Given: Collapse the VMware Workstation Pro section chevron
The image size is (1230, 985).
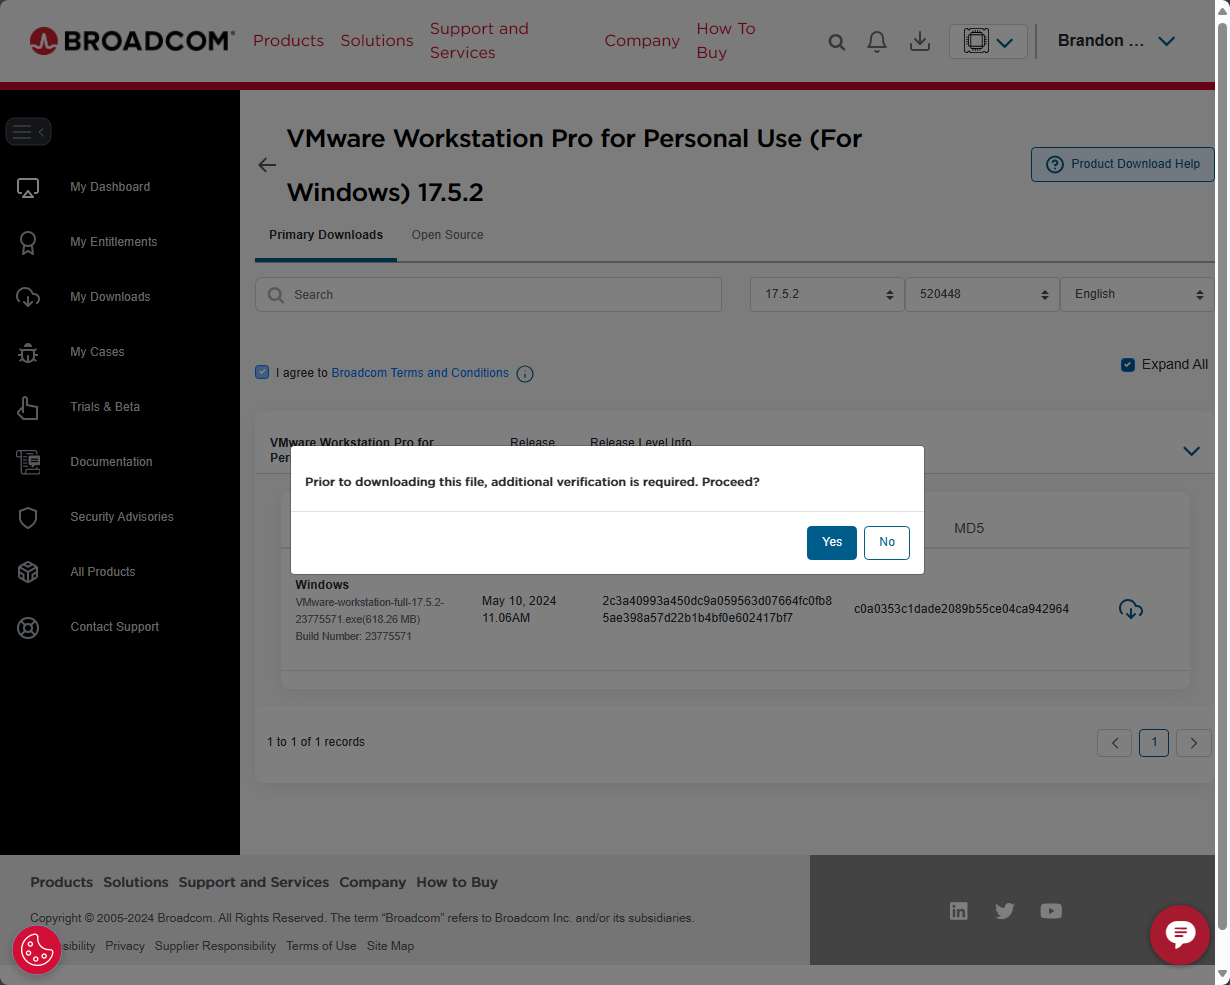Looking at the screenshot, I should click(x=1191, y=451).
